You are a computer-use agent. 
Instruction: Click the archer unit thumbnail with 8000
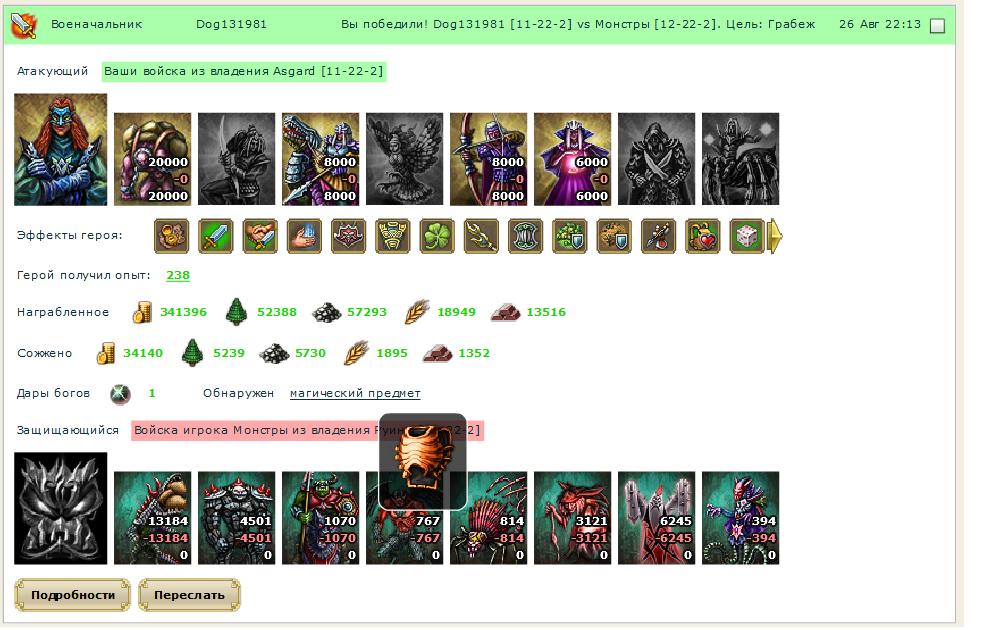(489, 159)
